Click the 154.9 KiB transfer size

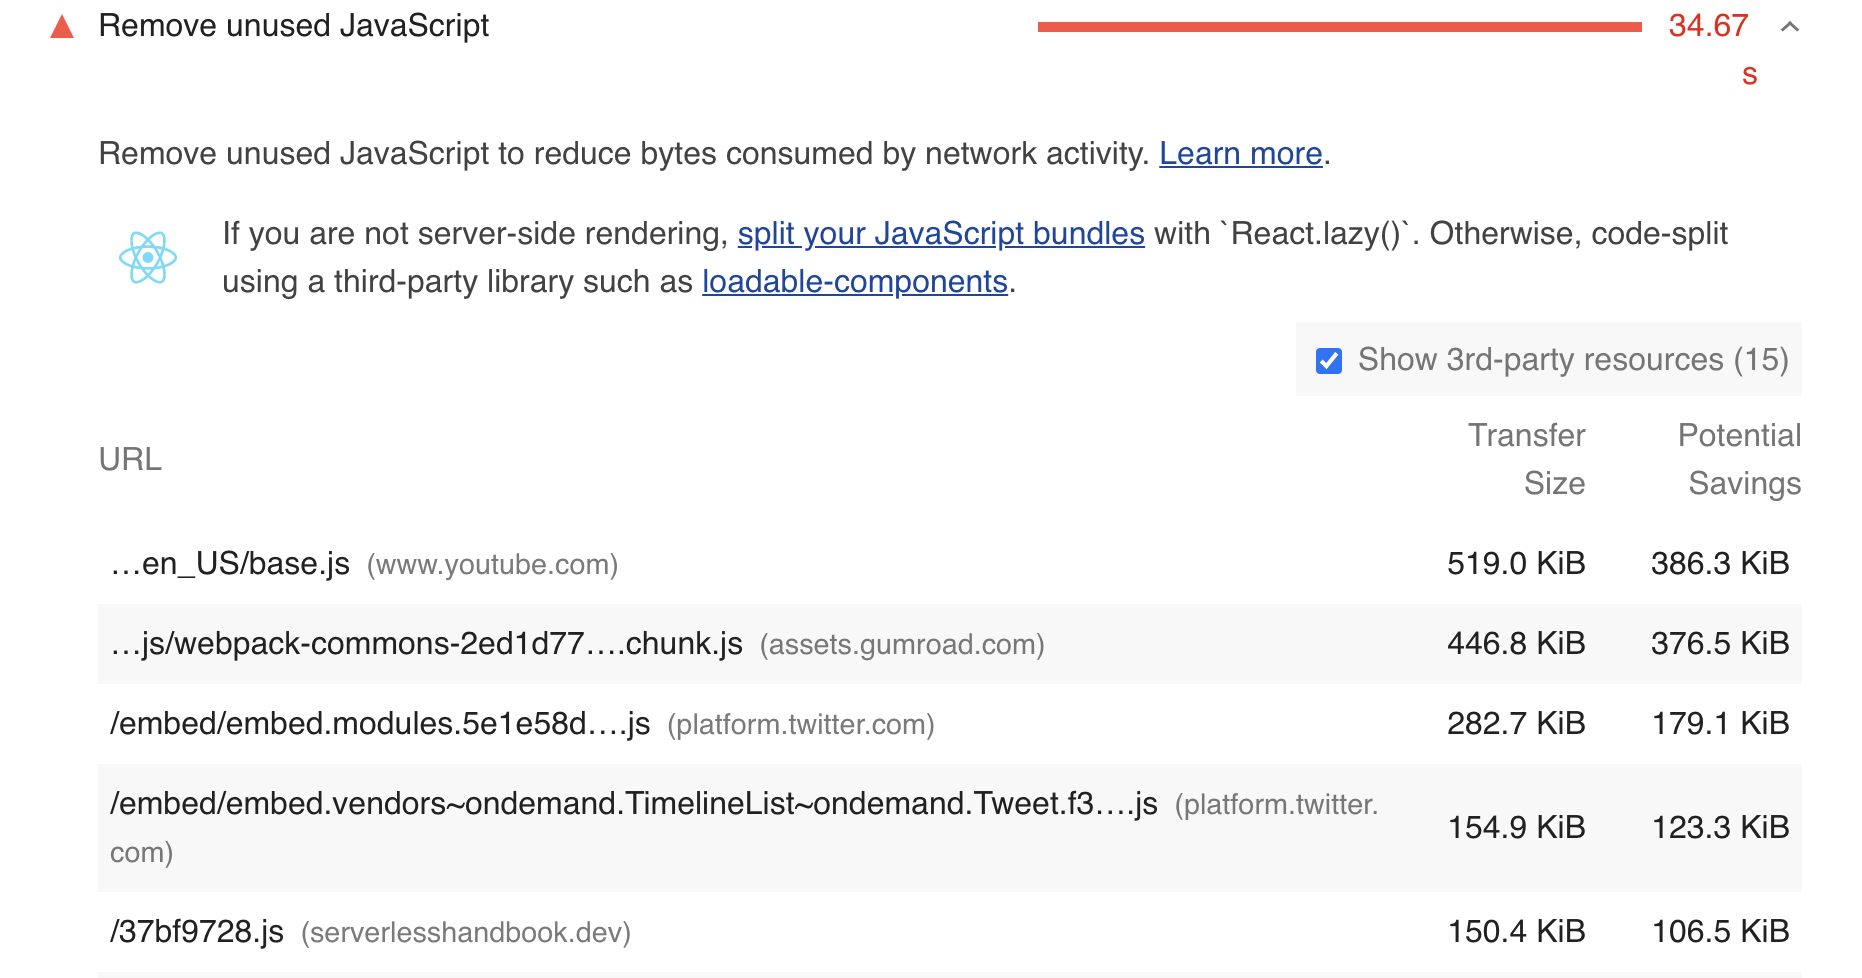click(x=1516, y=827)
